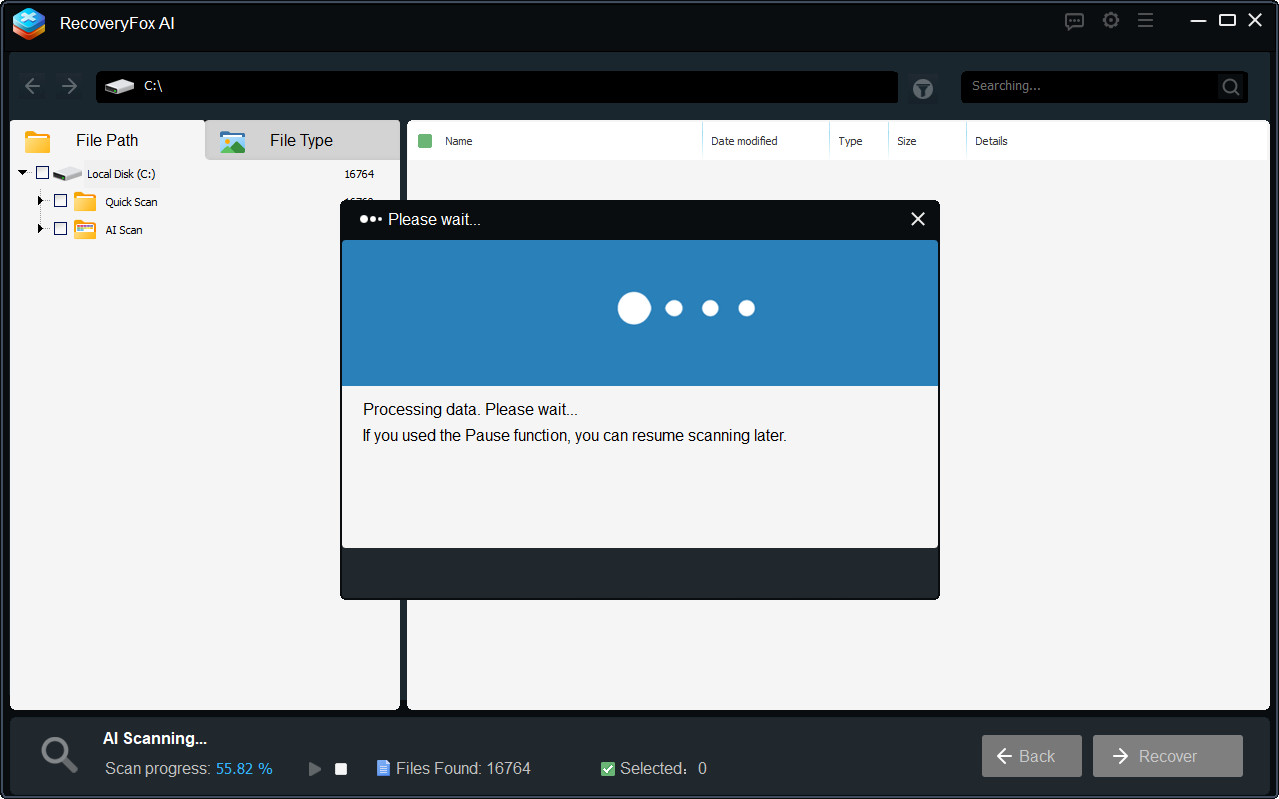The width and height of the screenshot is (1279, 799).
Task: Open settings via the gear icon
Action: coord(1111,20)
